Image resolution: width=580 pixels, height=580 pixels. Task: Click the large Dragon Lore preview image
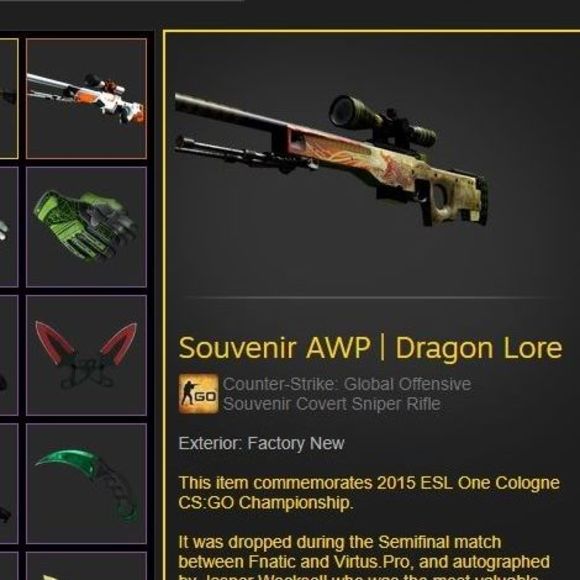331,160
